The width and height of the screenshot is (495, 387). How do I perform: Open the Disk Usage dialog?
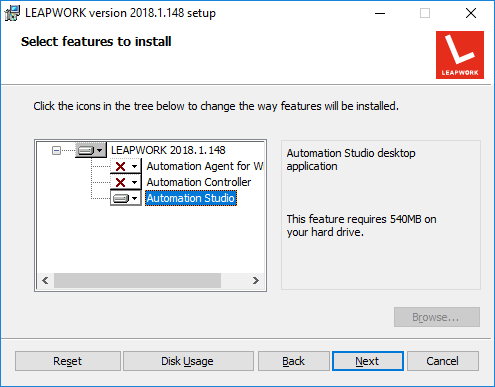[188, 361]
